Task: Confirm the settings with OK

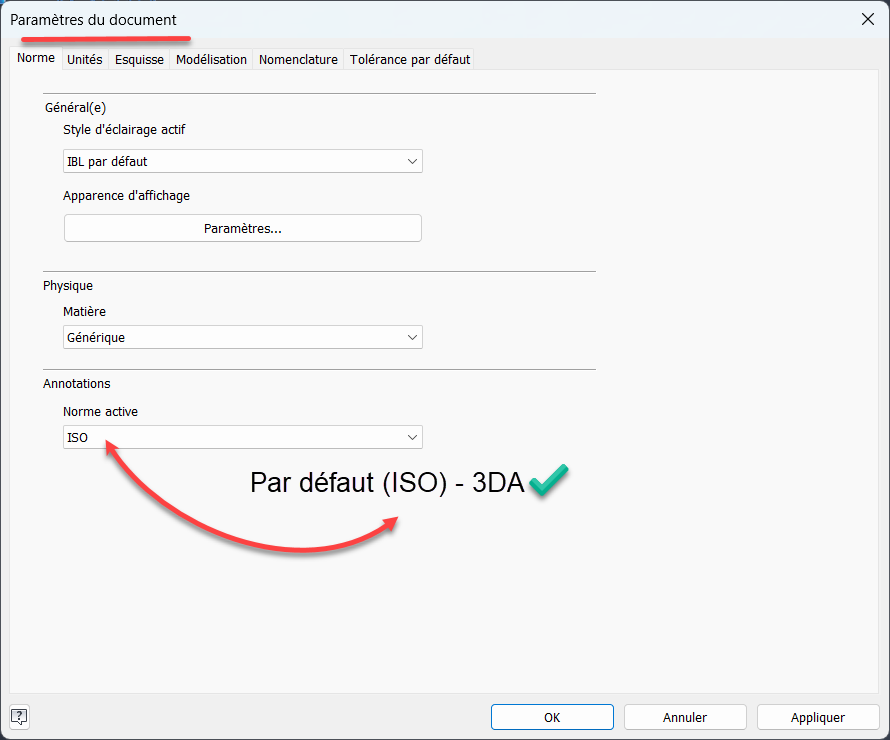Action: pyautogui.click(x=552, y=717)
